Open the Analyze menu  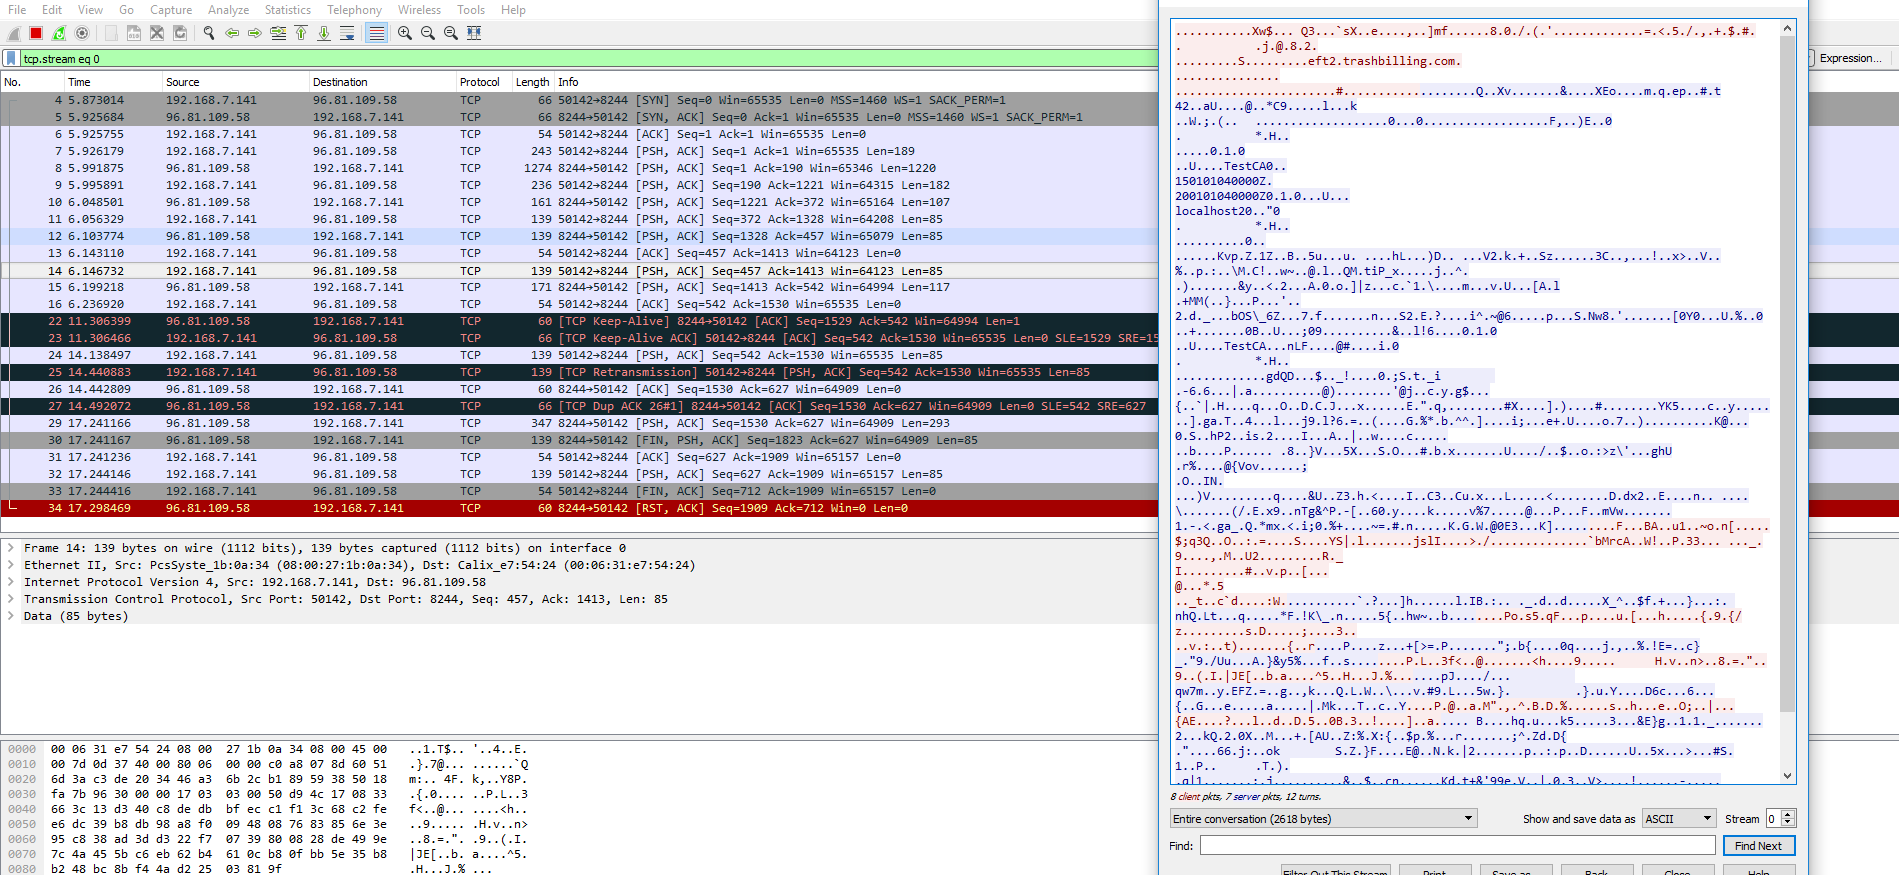click(229, 10)
